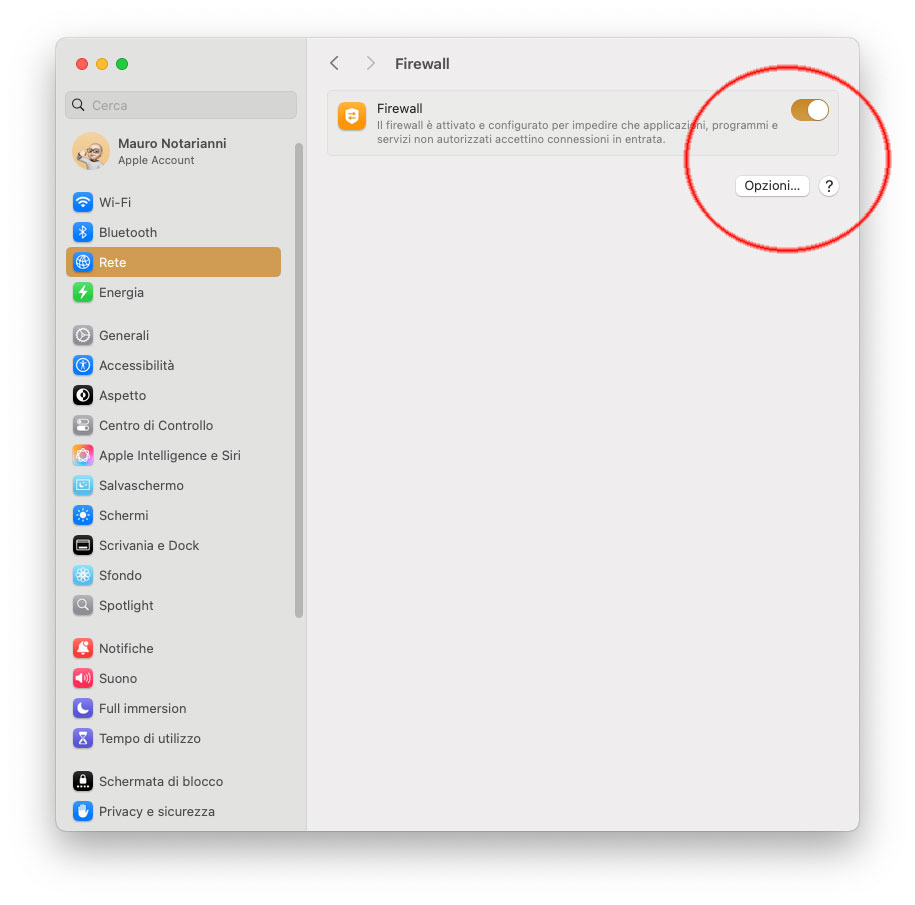The height and width of the screenshot is (905, 915).
Task: Open Privacy e sicurezza settings
Action: (x=173, y=811)
